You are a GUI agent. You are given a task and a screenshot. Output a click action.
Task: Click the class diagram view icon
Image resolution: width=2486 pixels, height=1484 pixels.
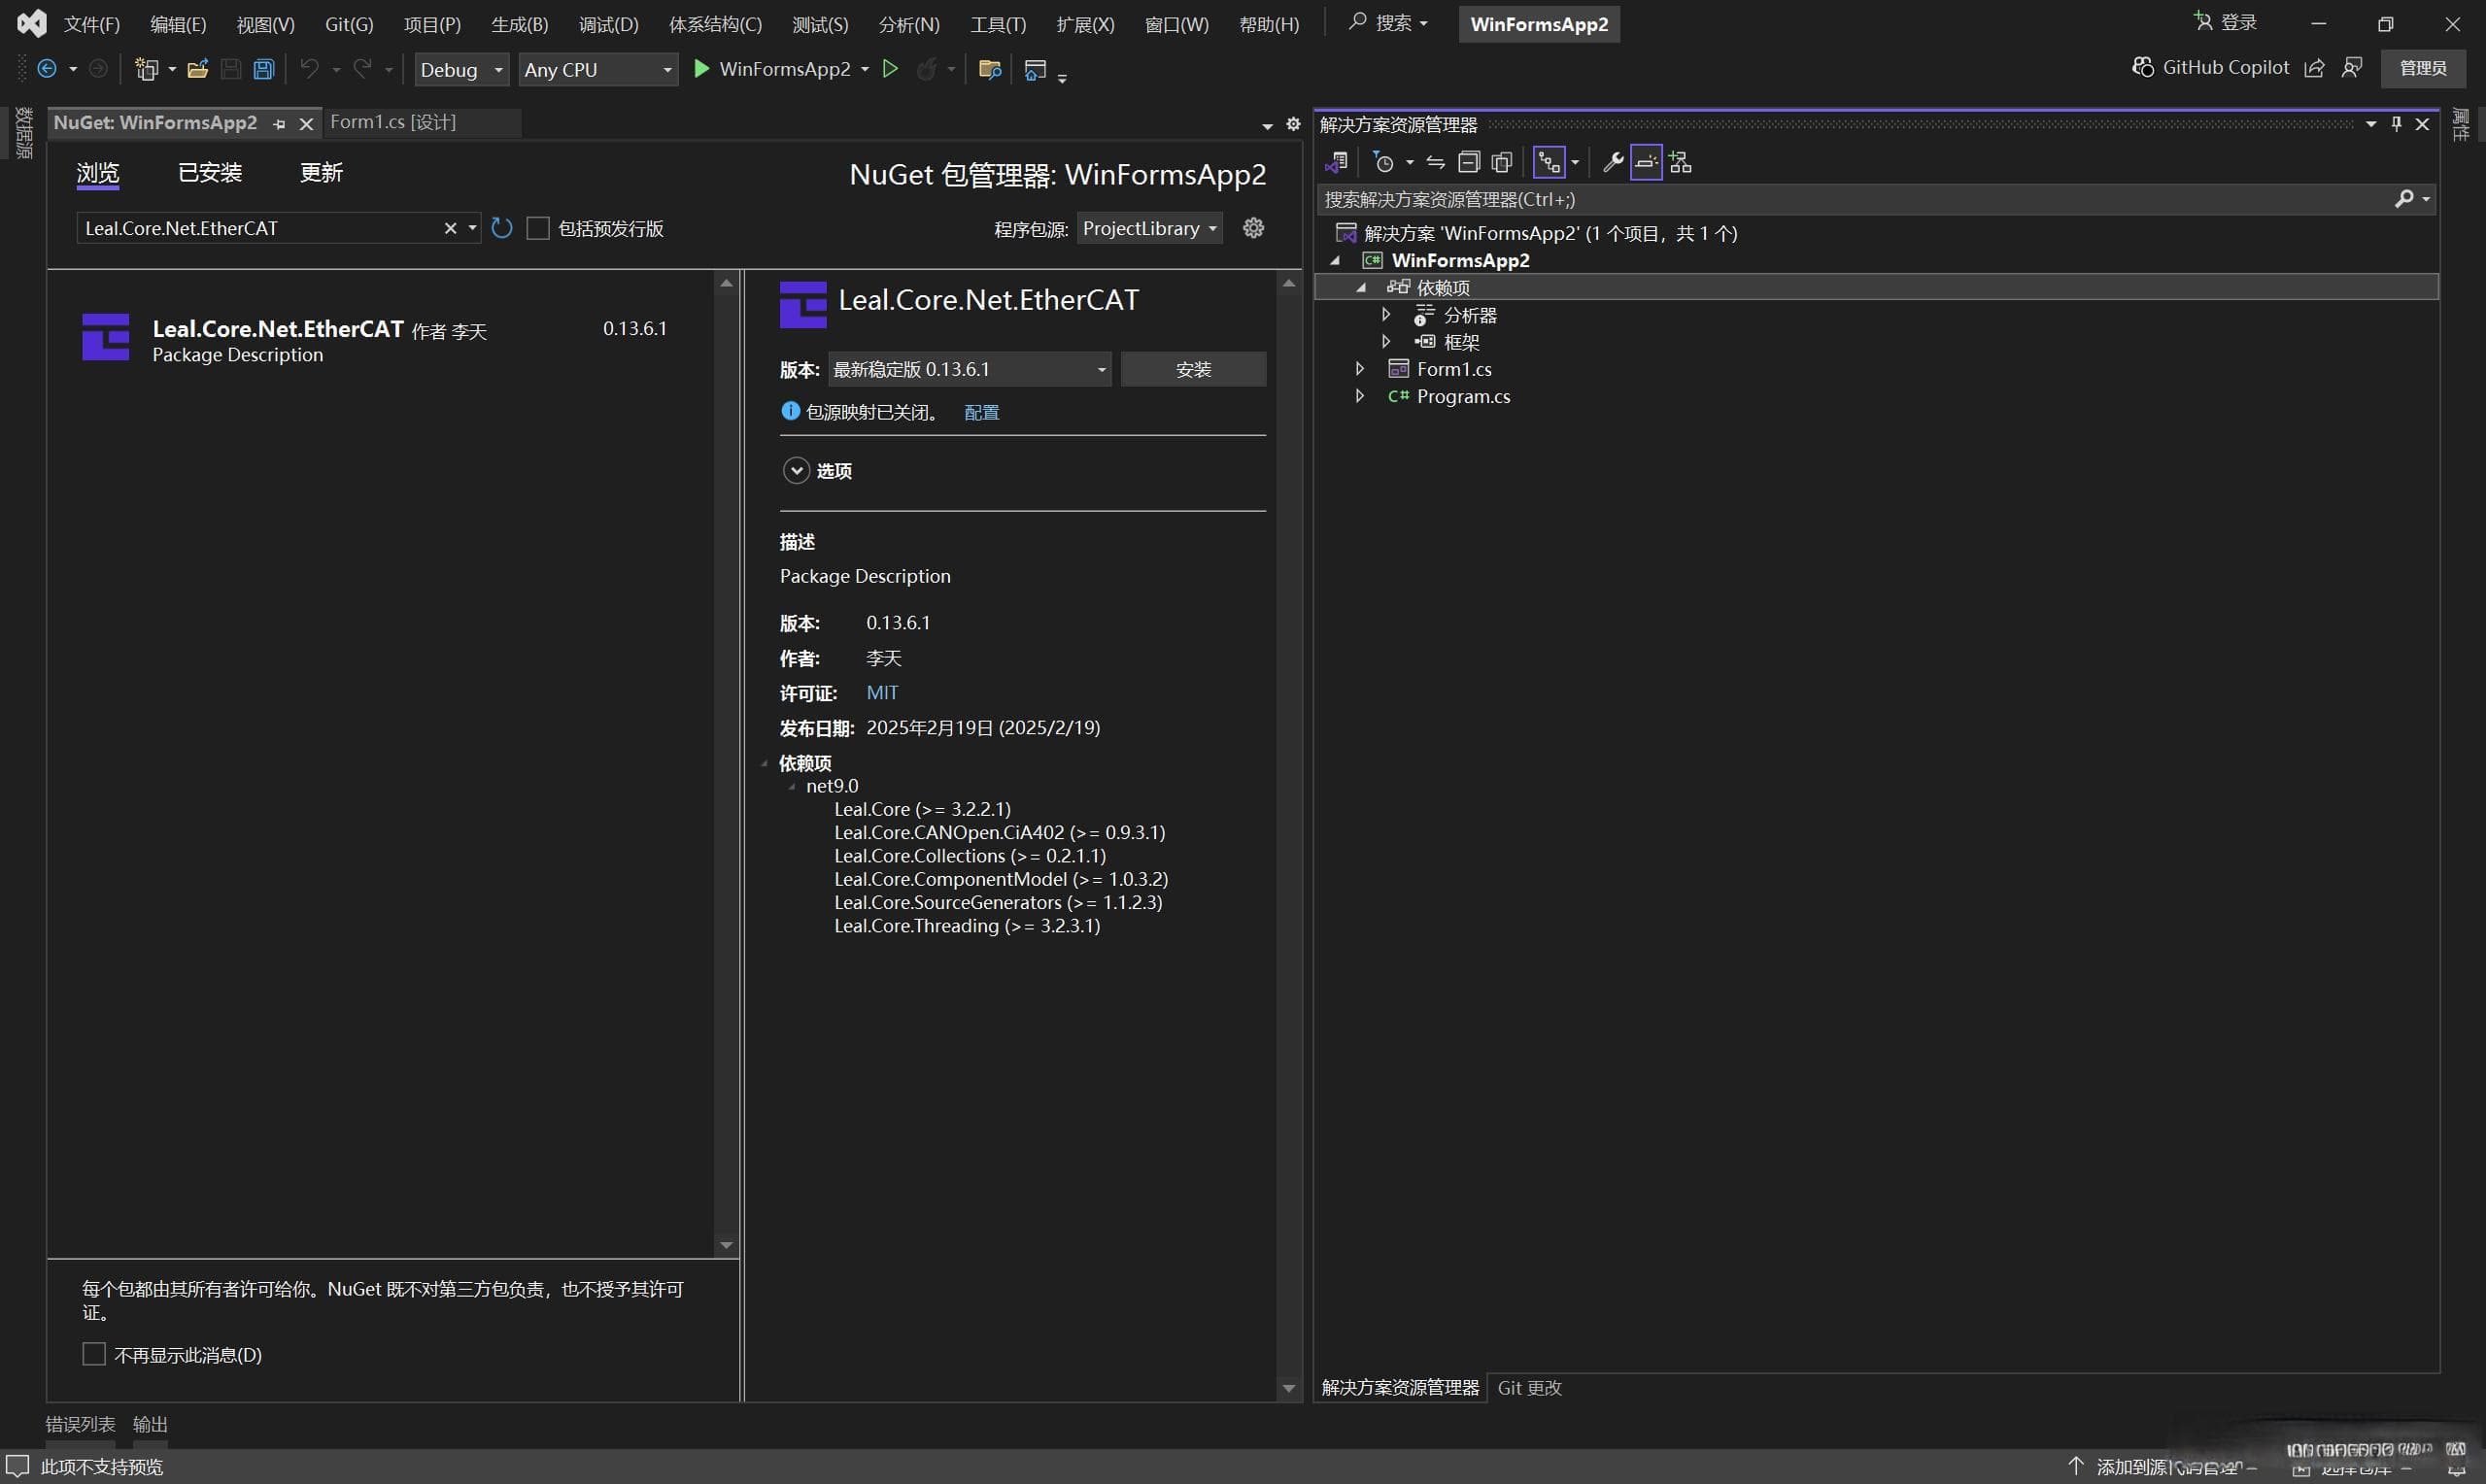point(1680,162)
